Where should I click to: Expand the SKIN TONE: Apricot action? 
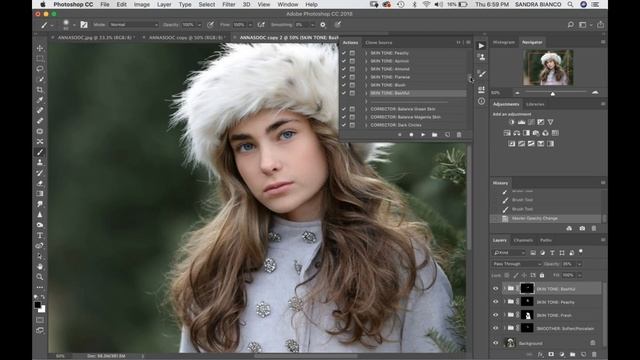pyautogui.click(x=366, y=61)
